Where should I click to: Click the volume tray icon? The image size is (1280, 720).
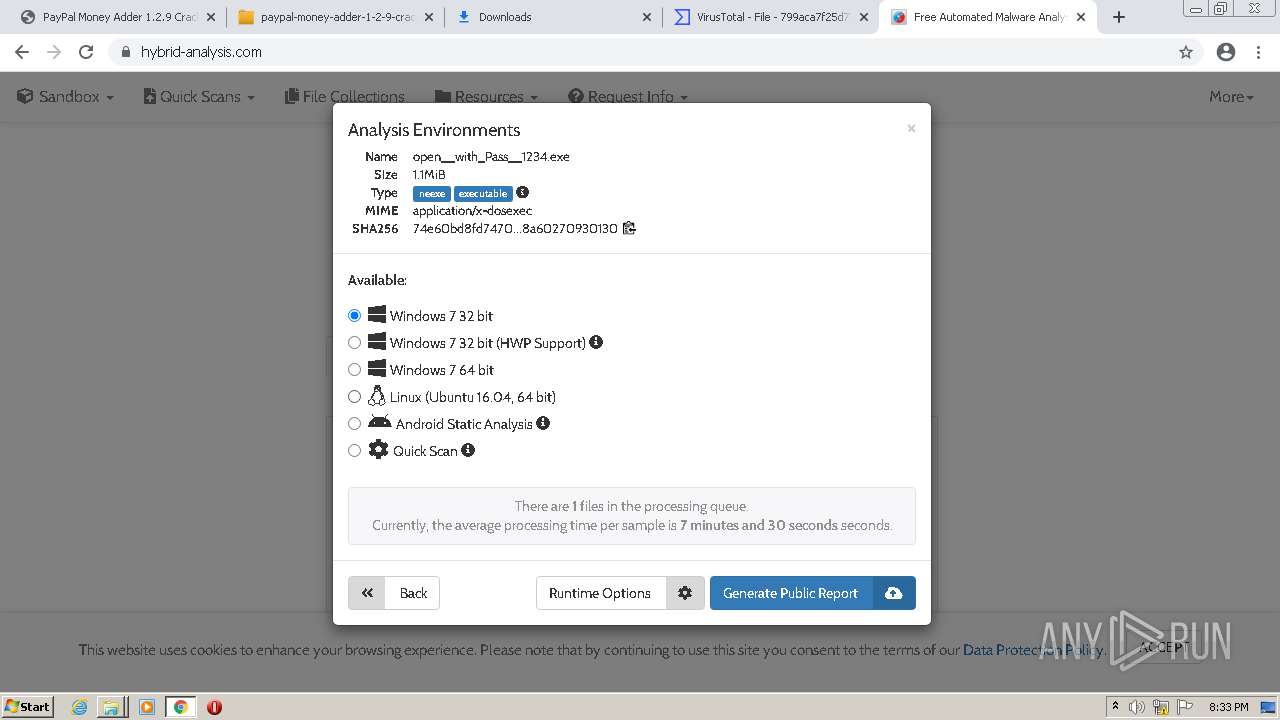click(1136, 707)
